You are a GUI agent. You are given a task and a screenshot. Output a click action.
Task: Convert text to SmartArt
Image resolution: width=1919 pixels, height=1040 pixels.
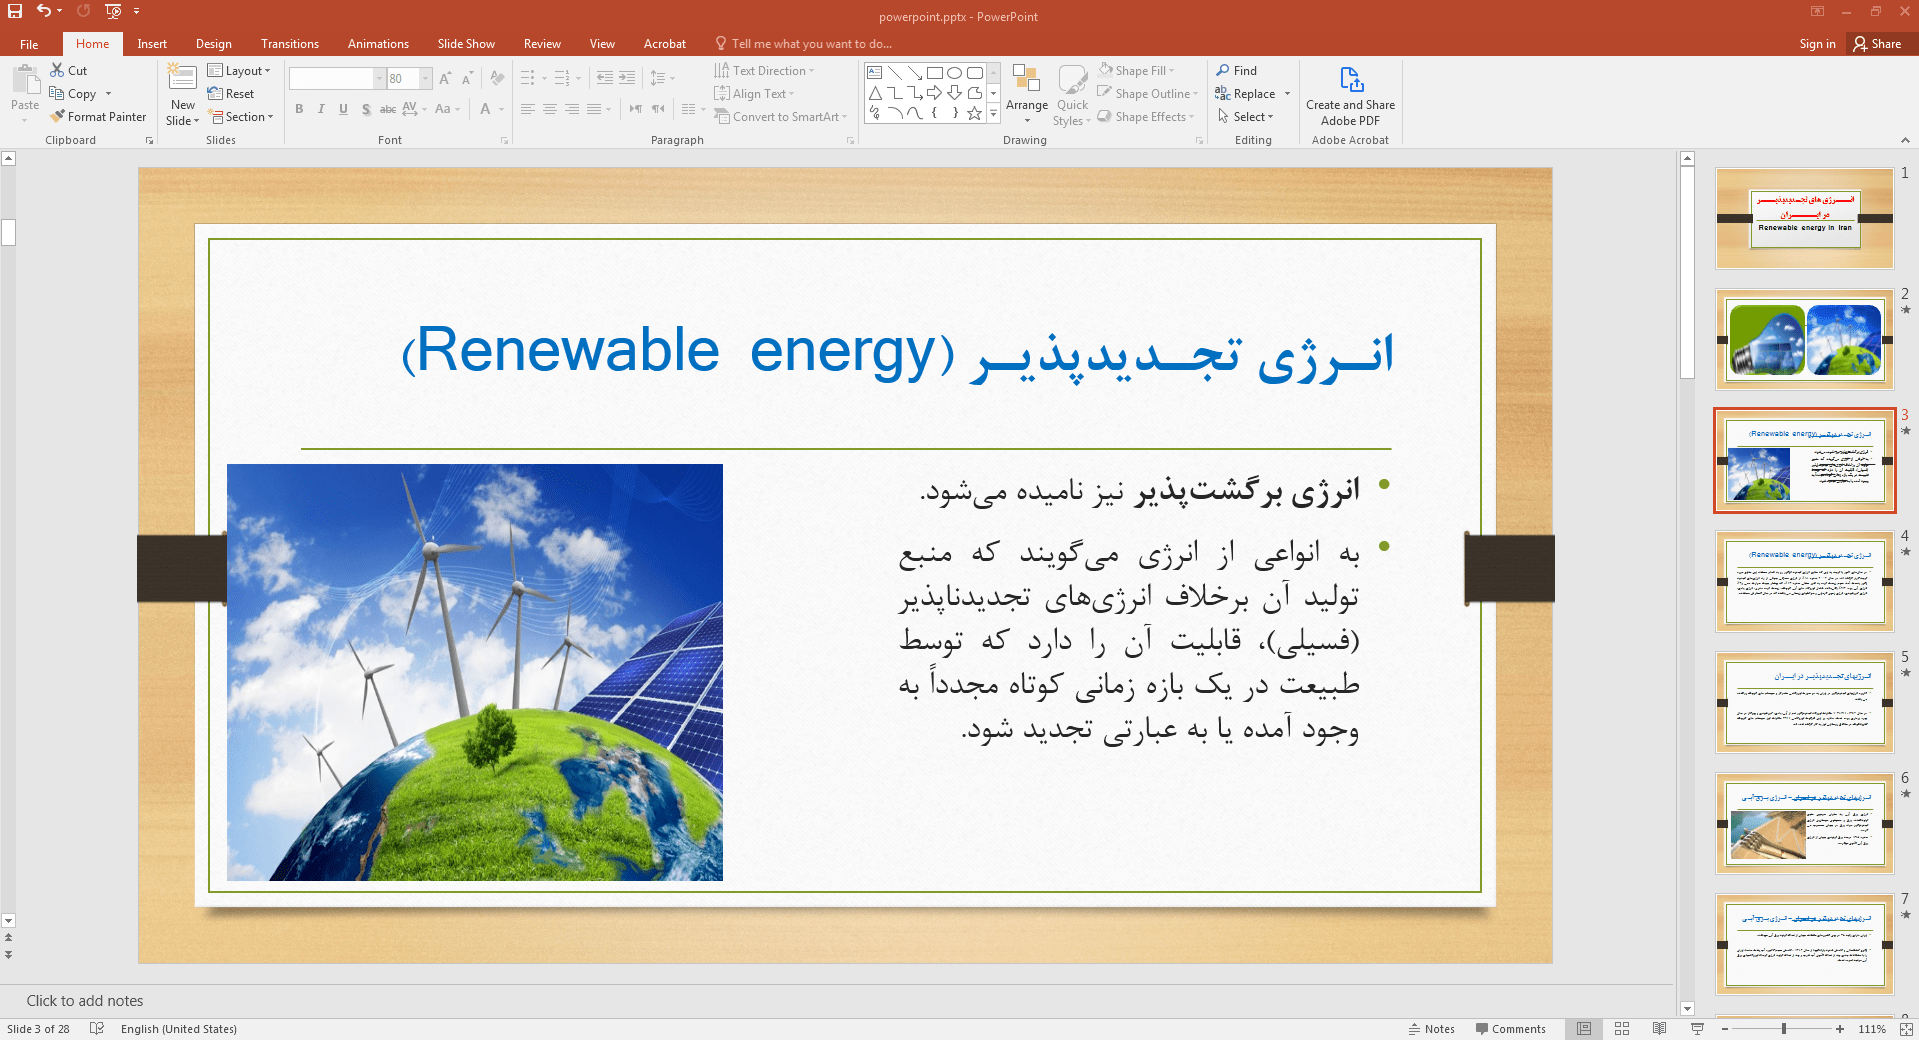click(781, 117)
